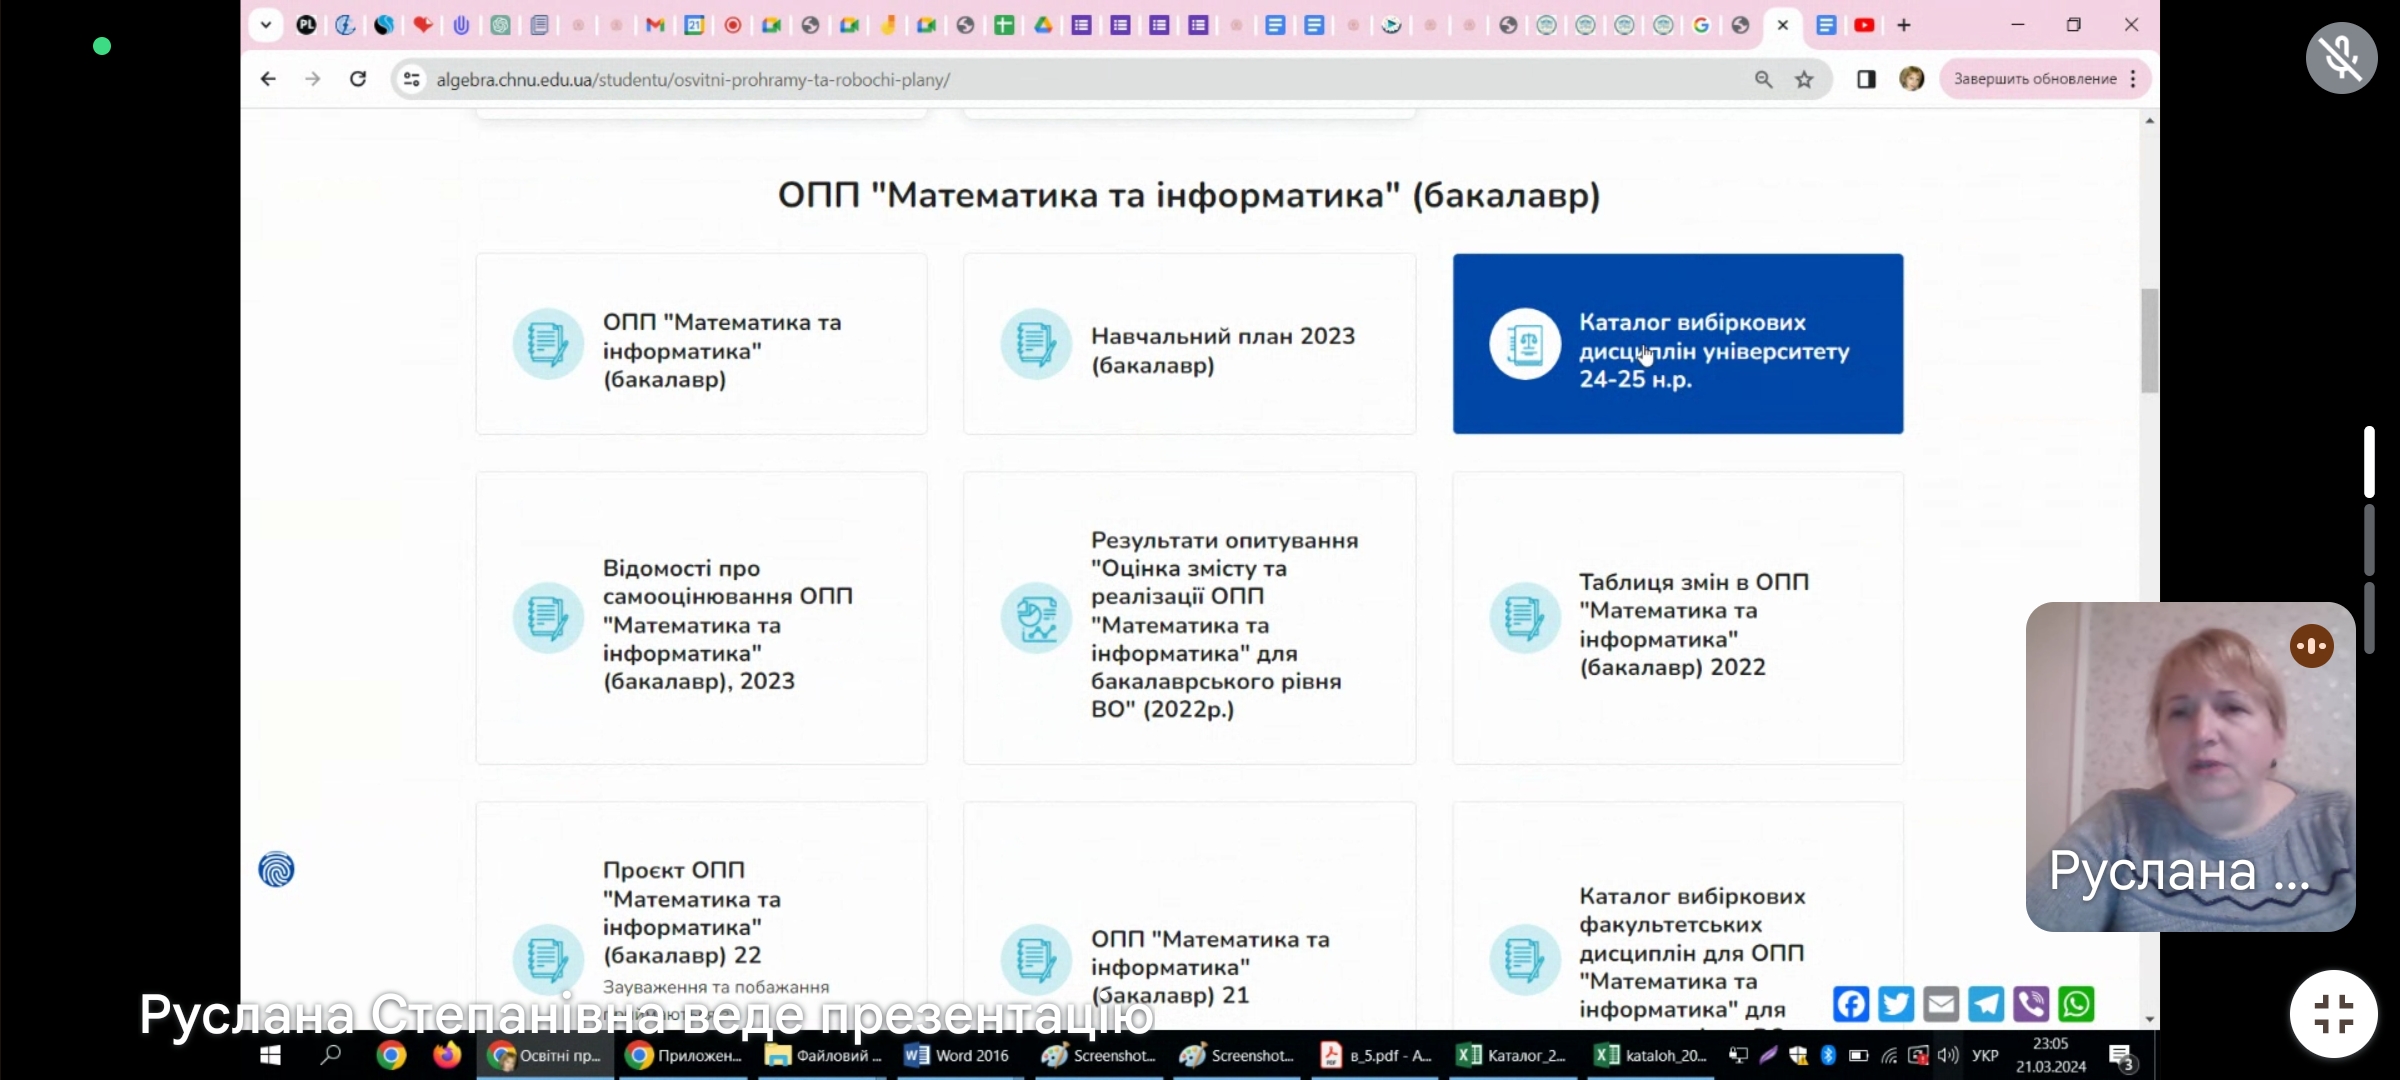Open Результати опитування "Оцінка змісту" card
Screen dimensions: 2400x1080
click(x=1189, y=618)
